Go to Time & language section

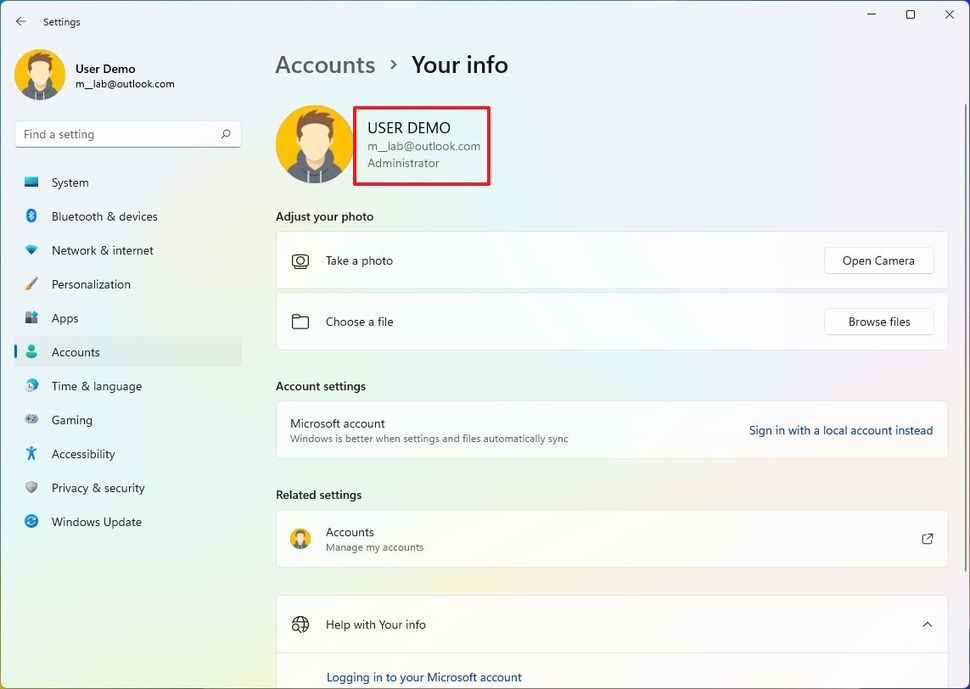tap(96, 387)
